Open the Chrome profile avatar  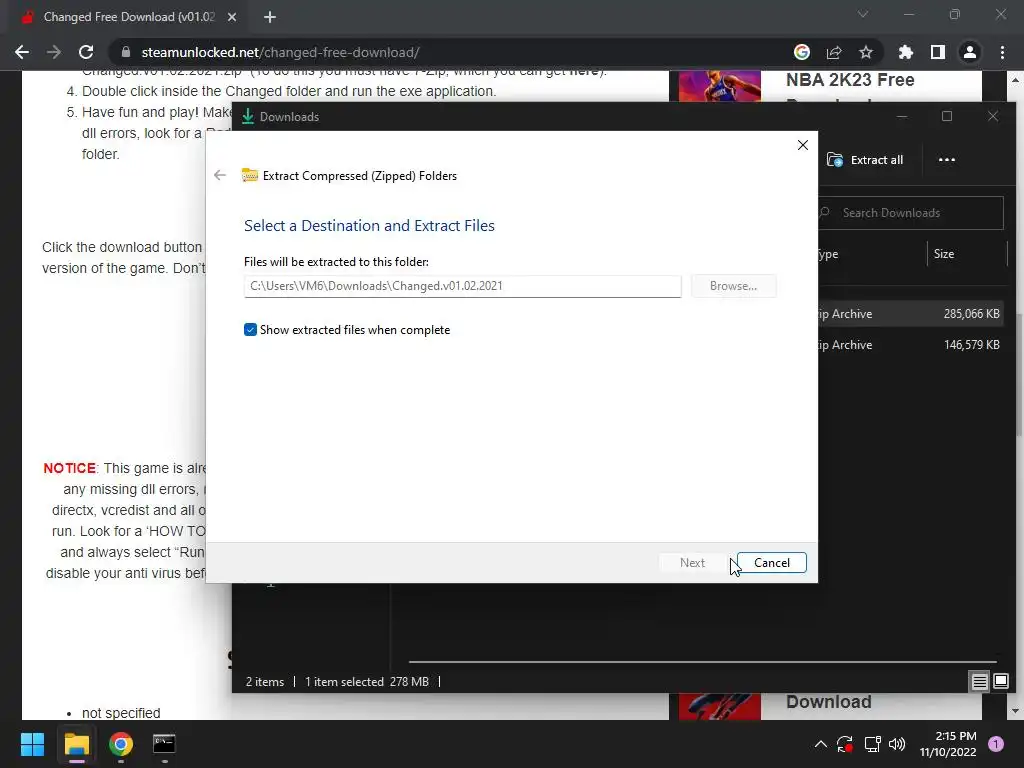[x=970, y=52]
